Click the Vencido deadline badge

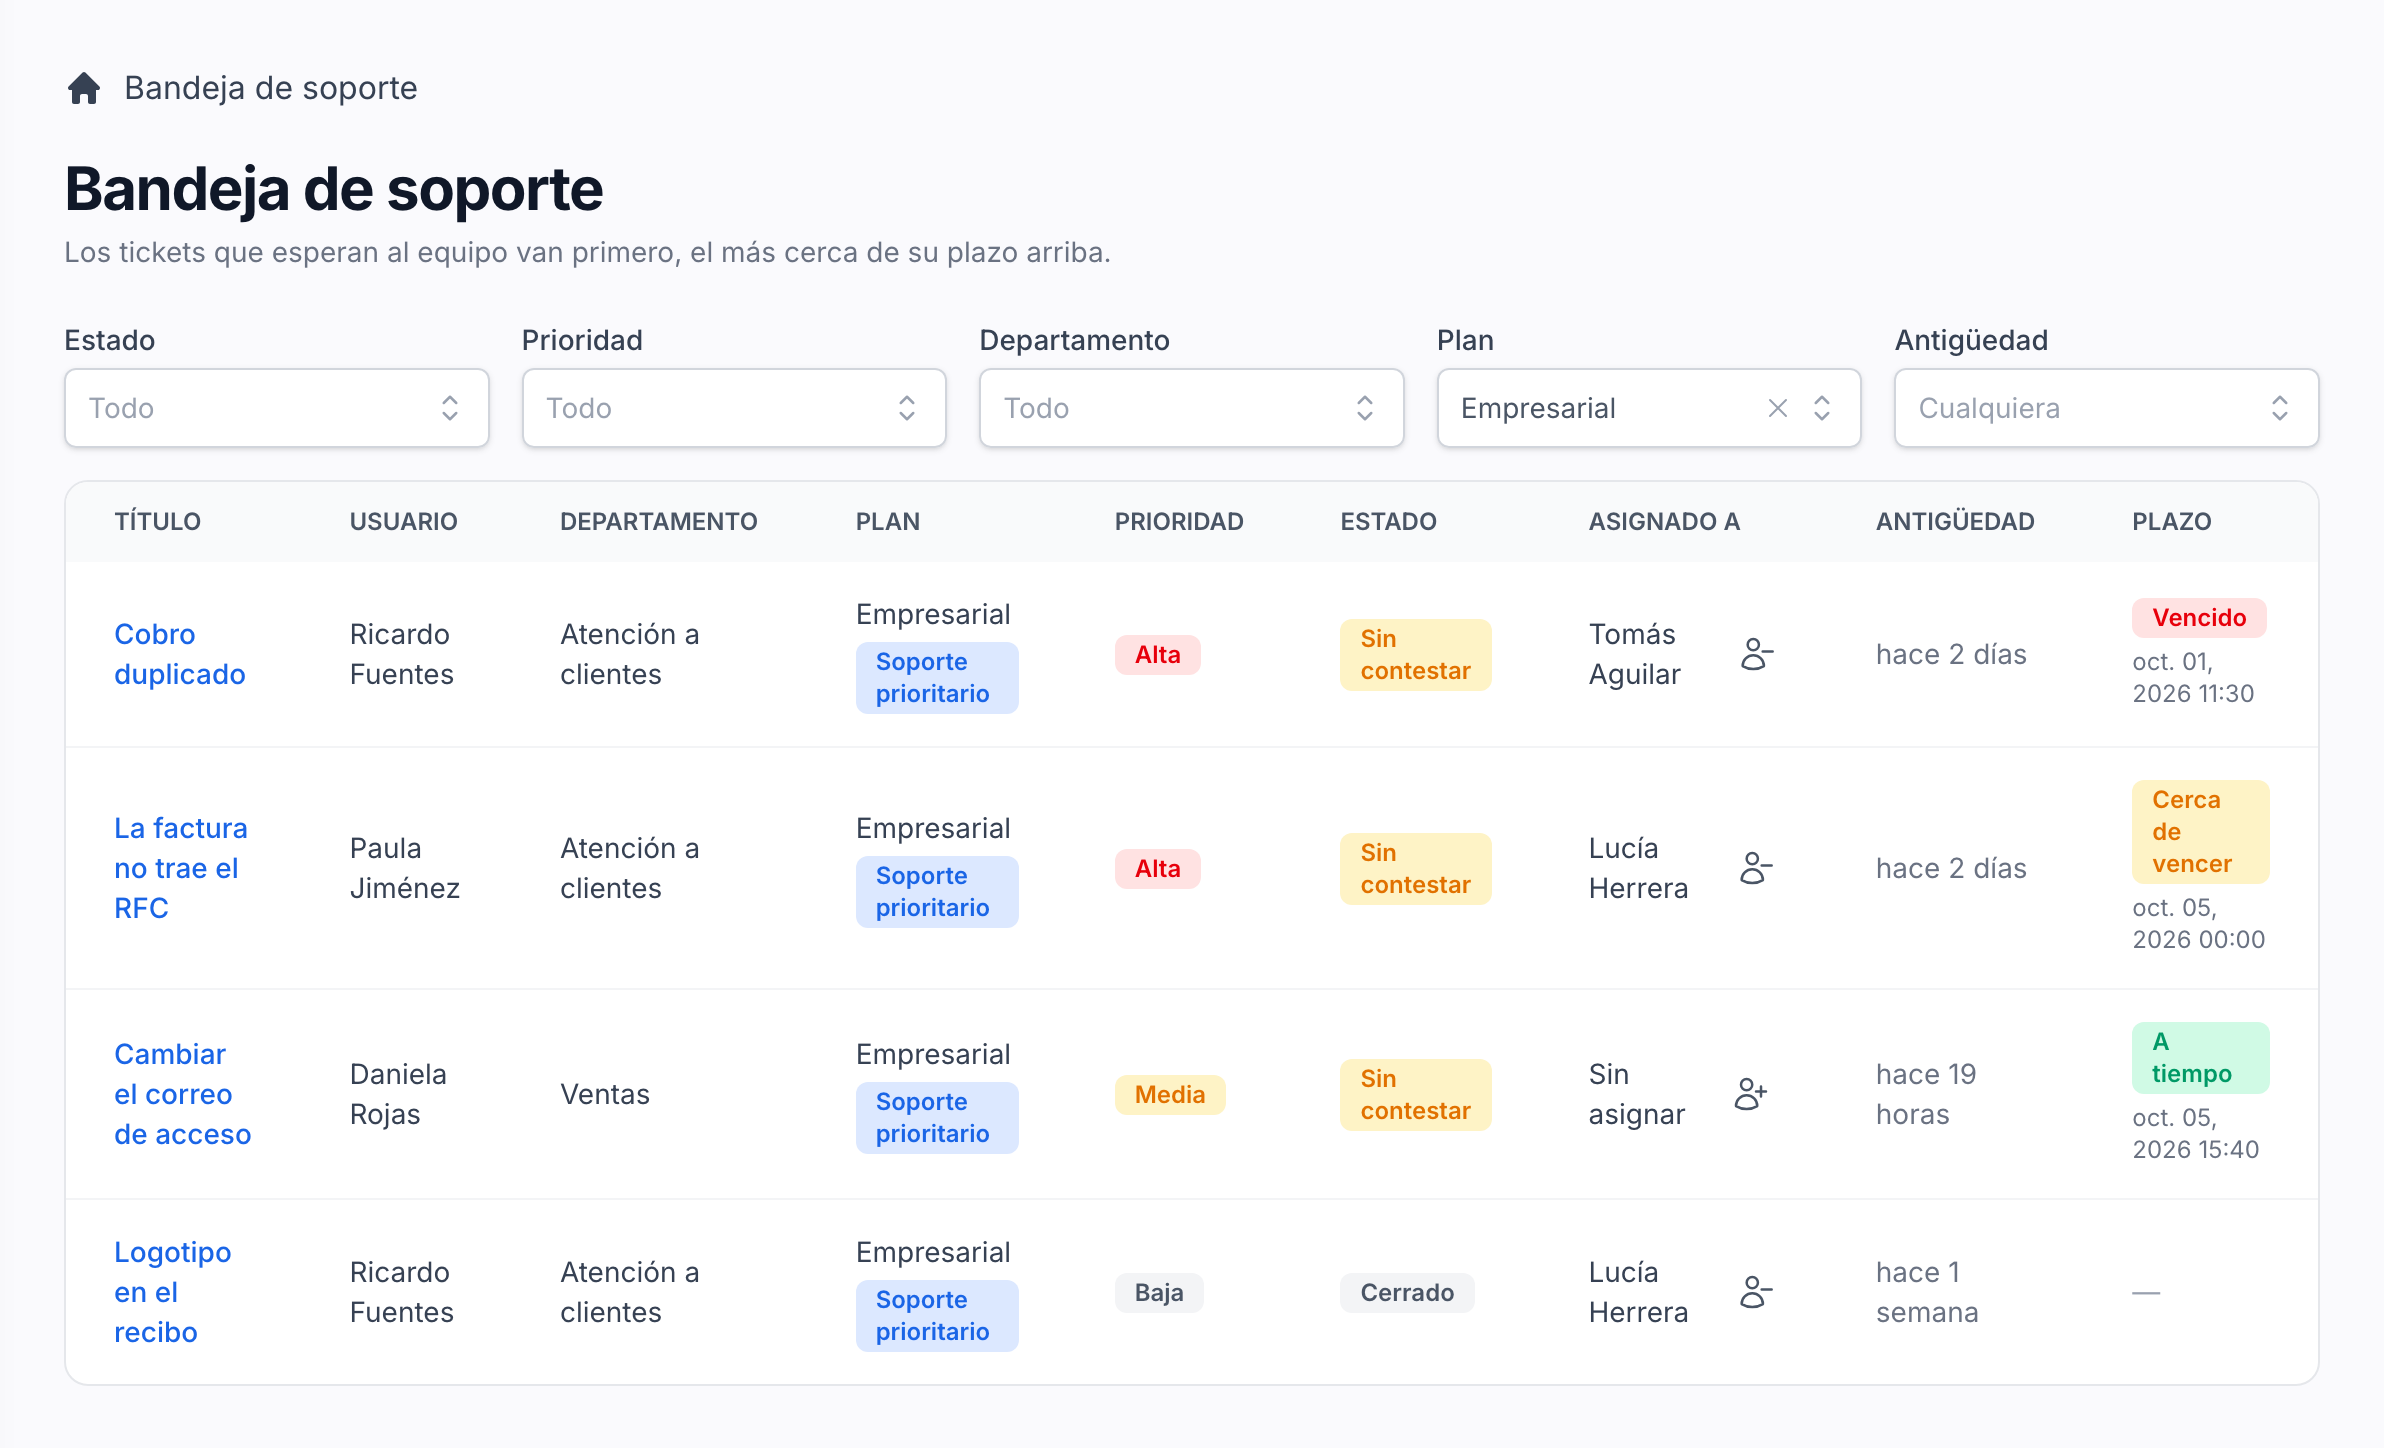(2199, 618)
